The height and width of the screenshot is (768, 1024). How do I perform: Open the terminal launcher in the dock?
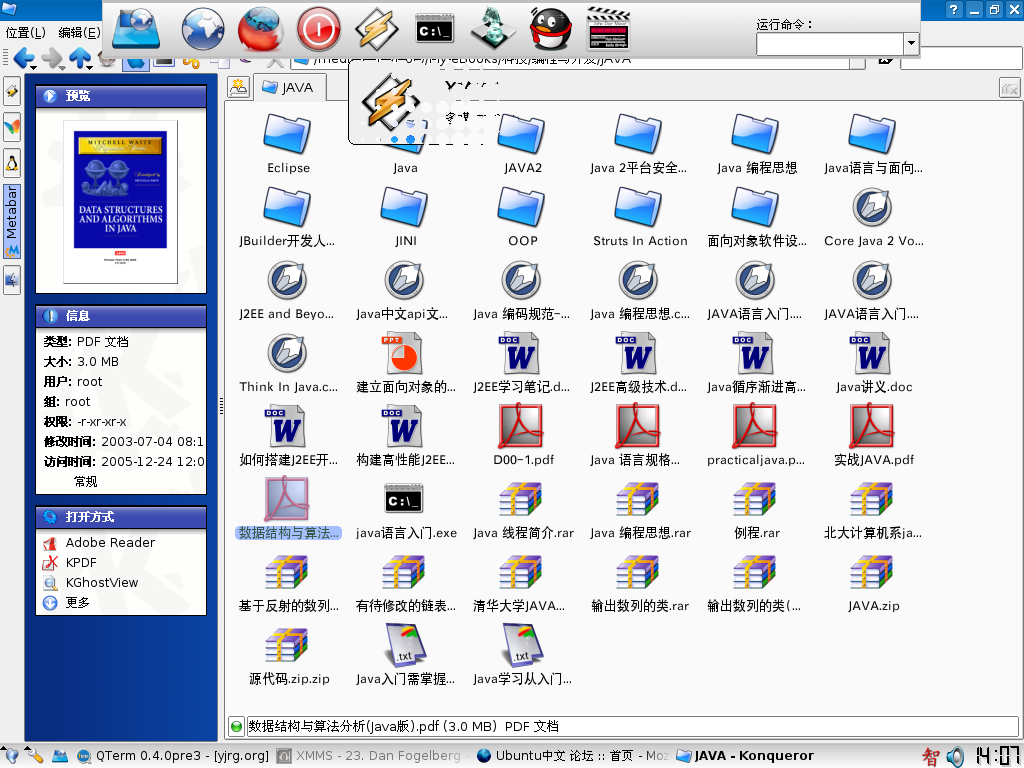435,30
